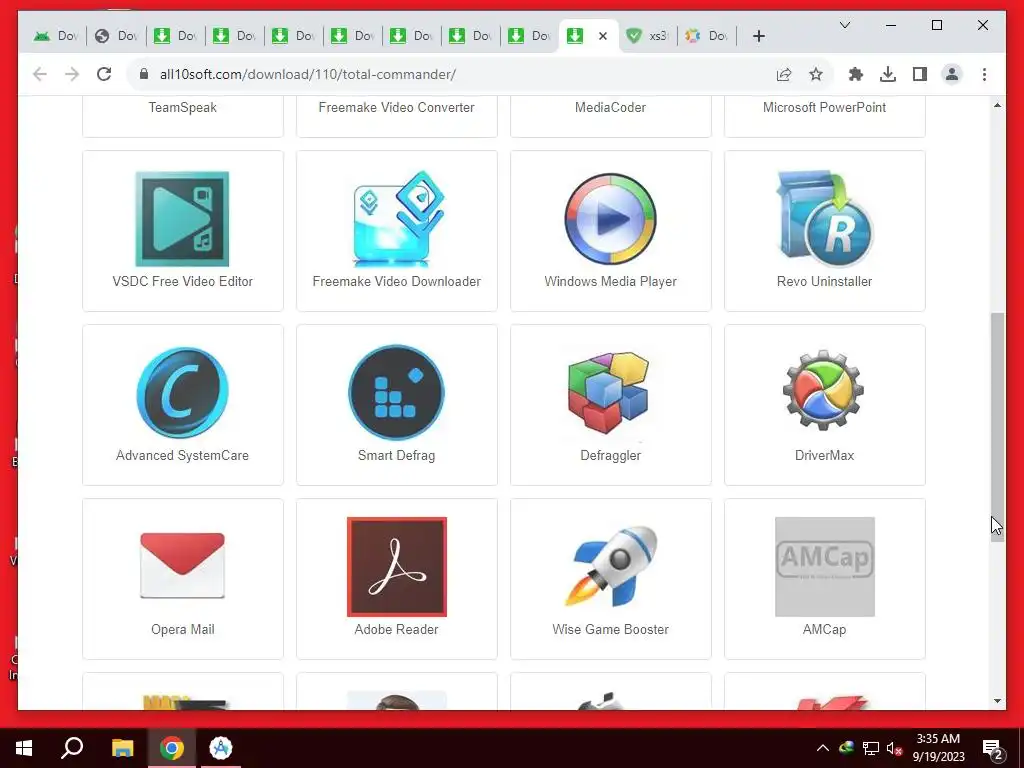Open the AMCap logo thumbnail
This screenshot has width=1024, height=768.
click(824, 566)
